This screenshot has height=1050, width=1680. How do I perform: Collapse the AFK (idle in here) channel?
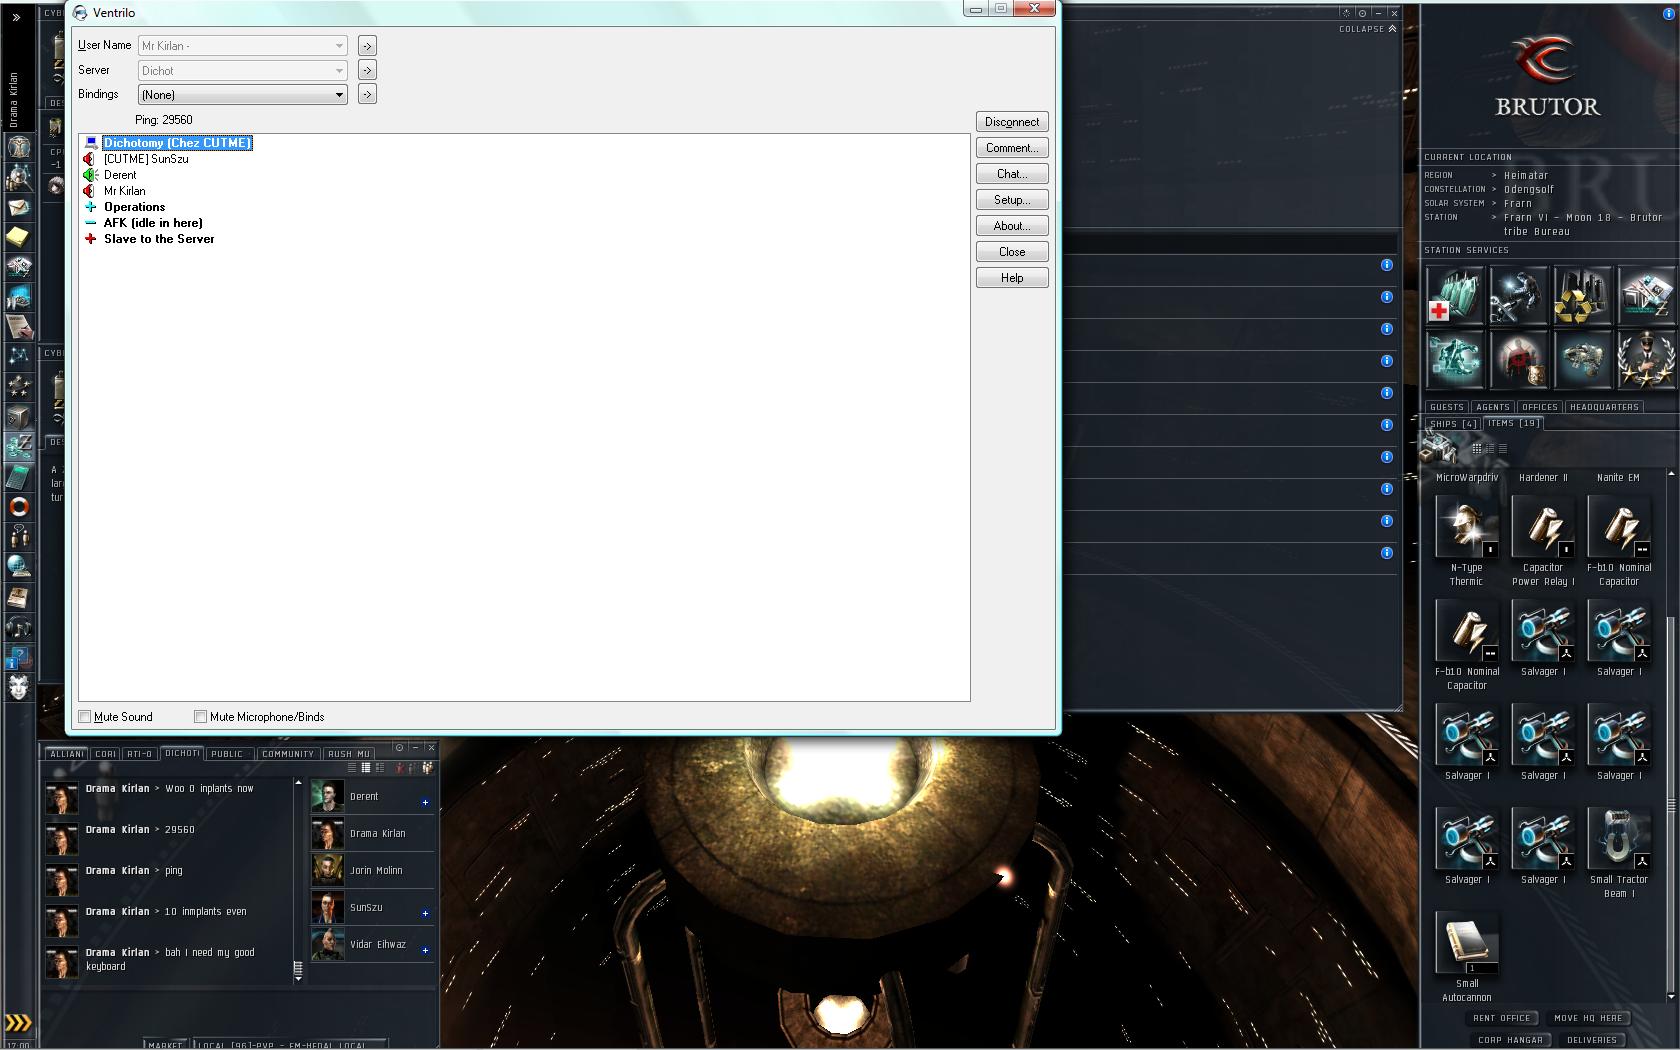[91, 223]
